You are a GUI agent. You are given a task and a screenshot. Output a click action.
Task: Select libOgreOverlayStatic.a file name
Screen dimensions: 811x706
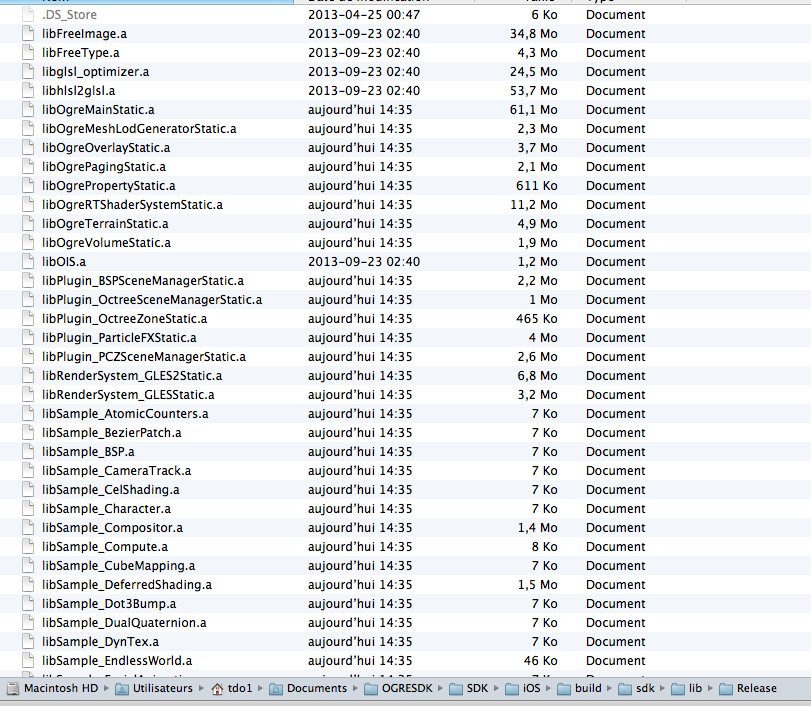[x=106, y=148]
